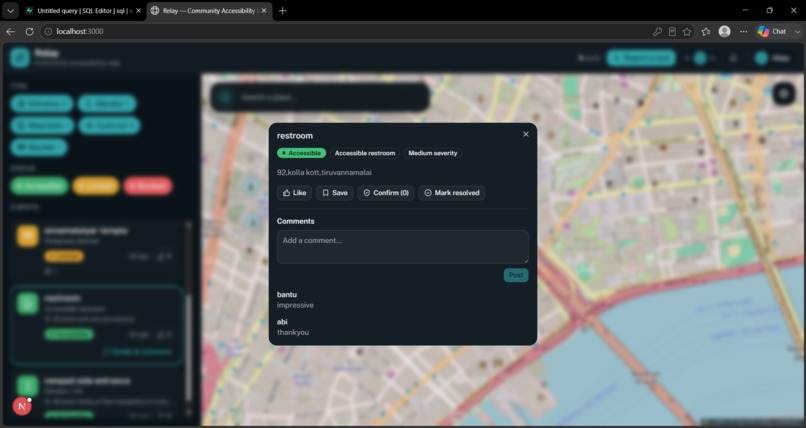Open the browser tab list dropdown
Screen dimensions: 806x428
click(10, 10)
